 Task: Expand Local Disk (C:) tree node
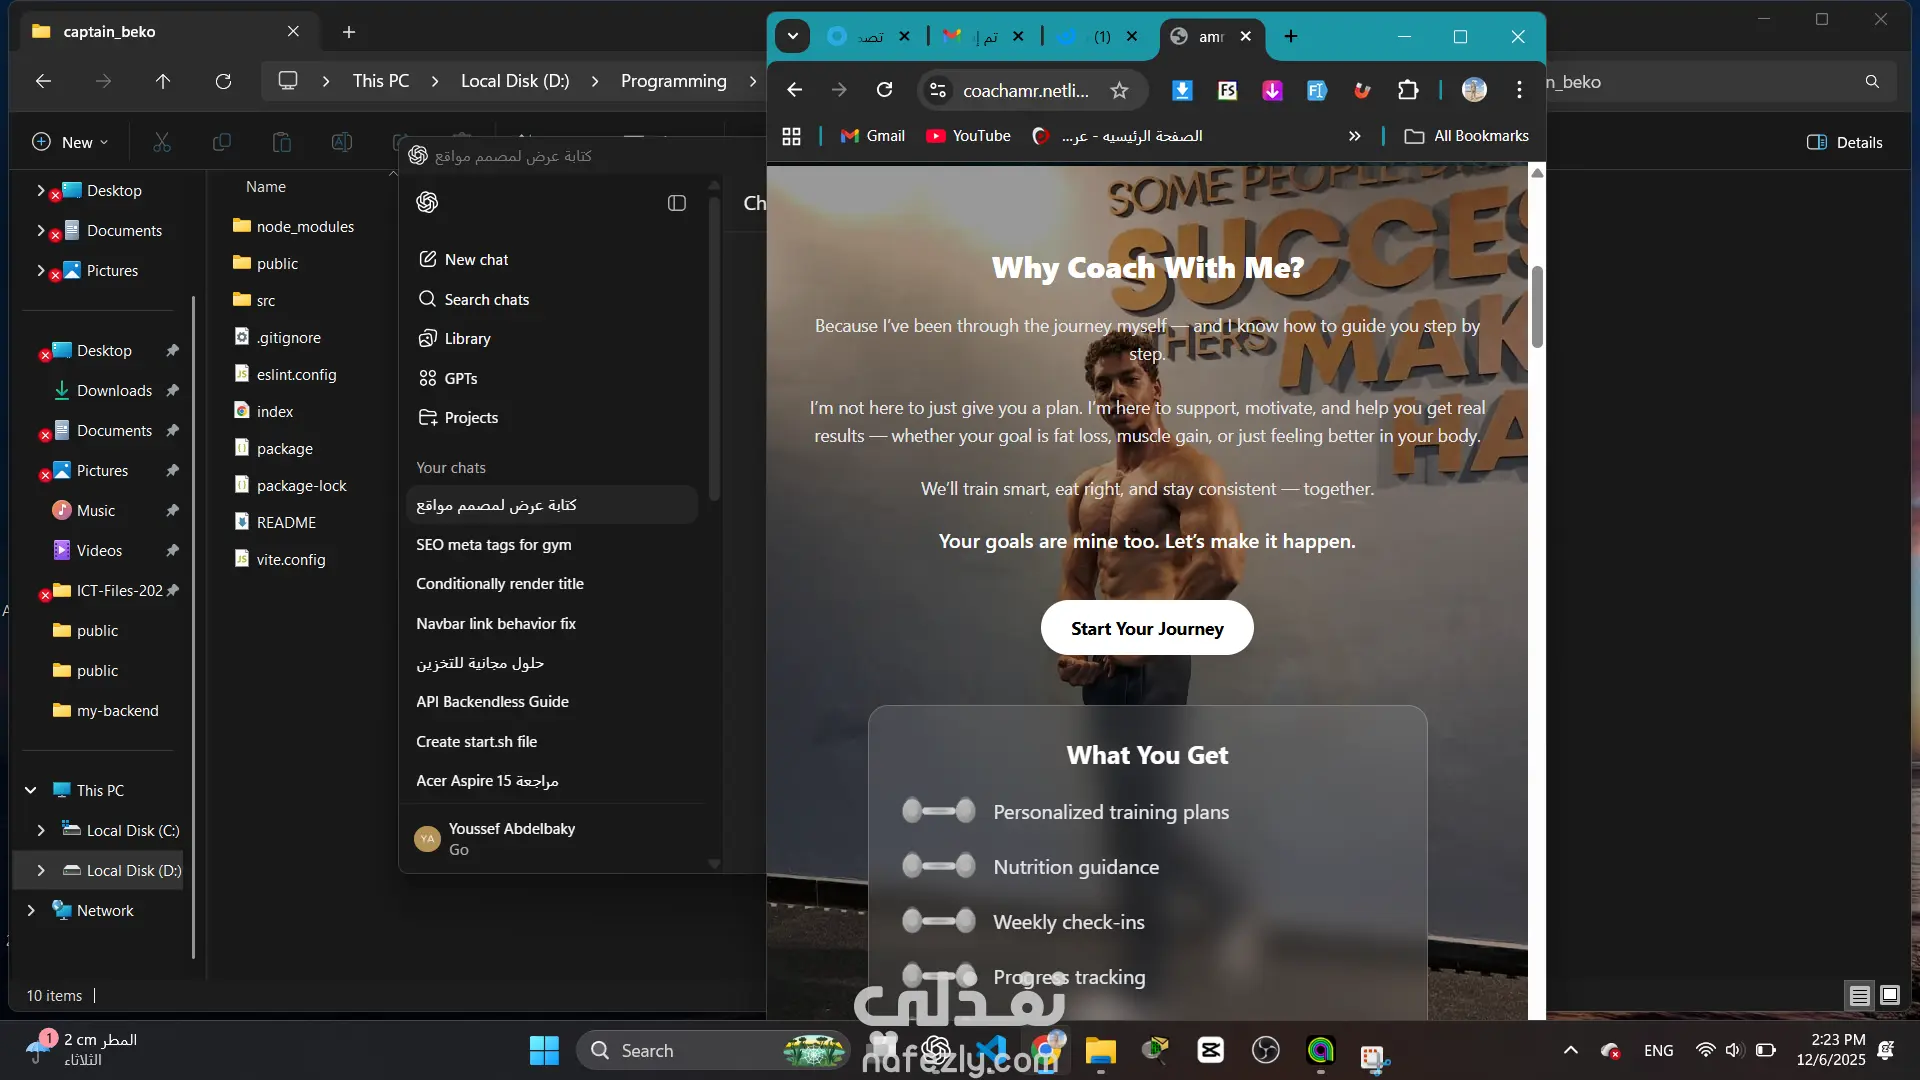(40, 830)
